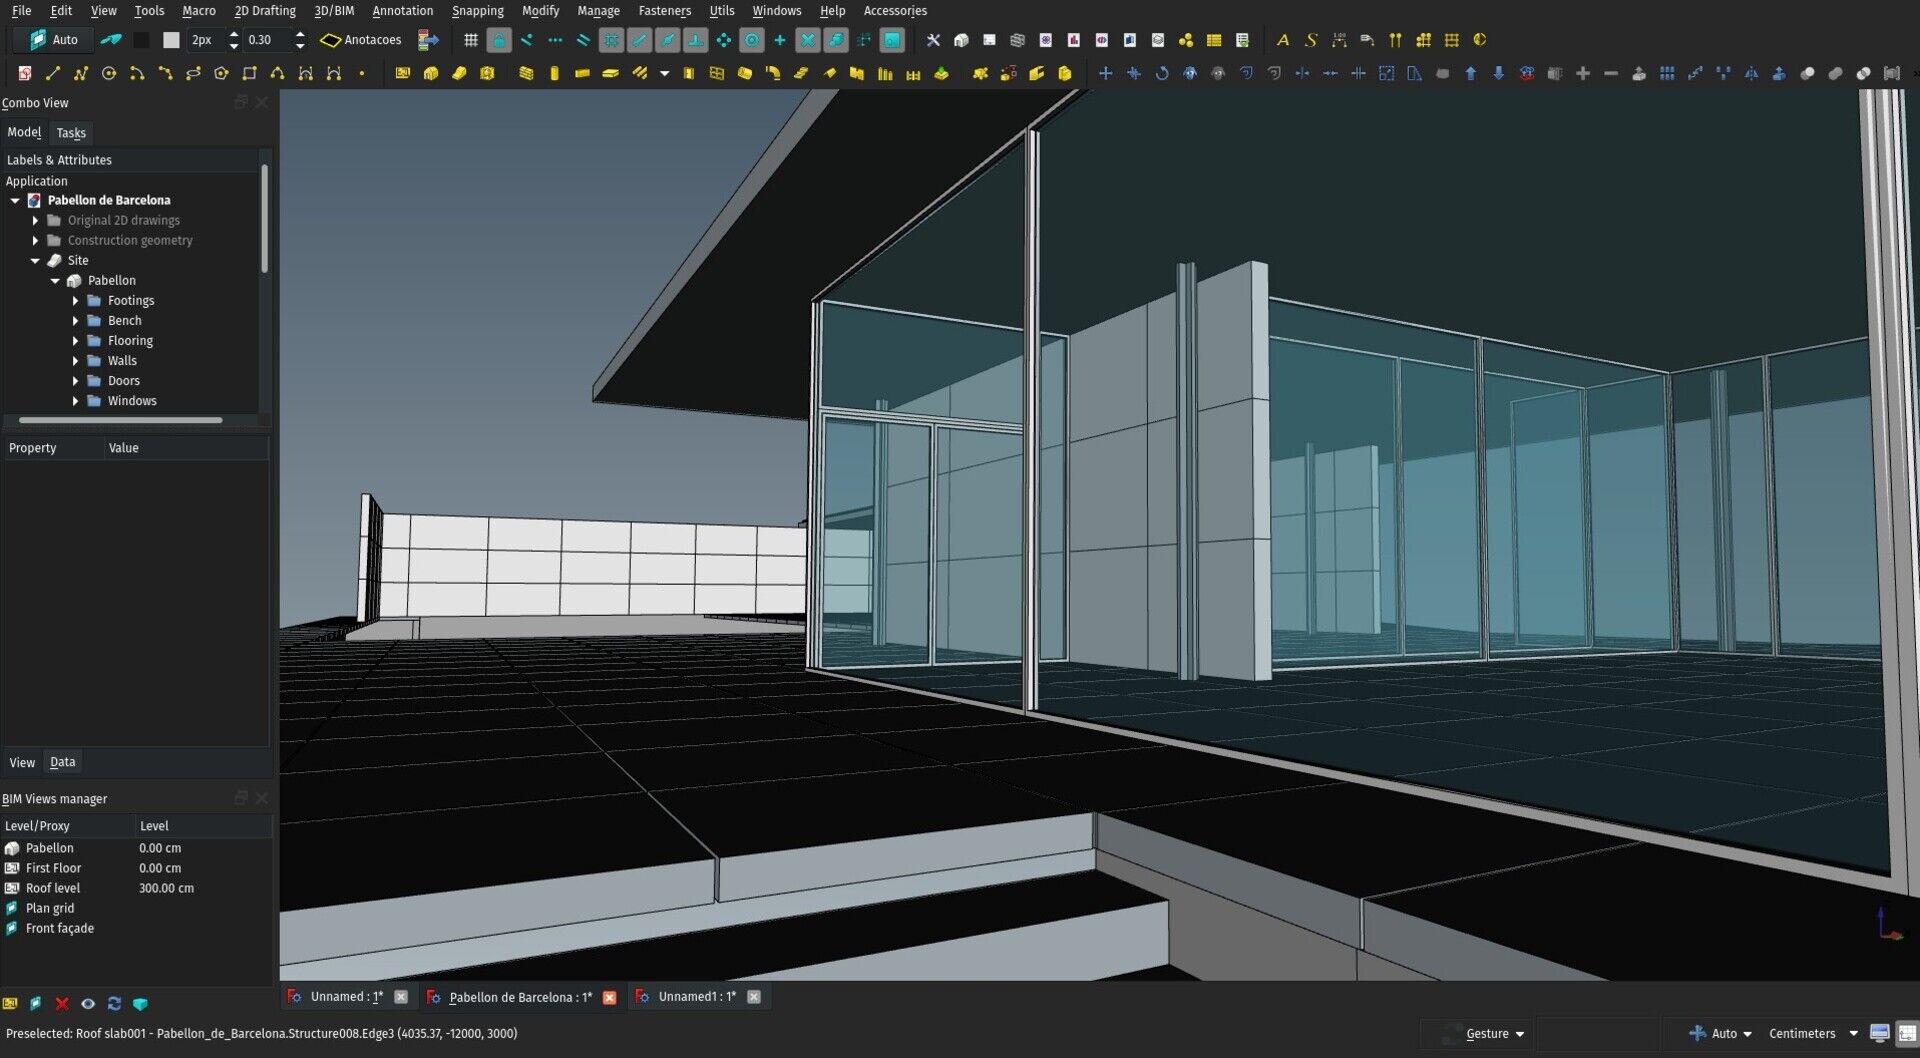Screen dimensions: 1920x1058
Task: Open the Fasteners menu
Action: tap(664, 10)
